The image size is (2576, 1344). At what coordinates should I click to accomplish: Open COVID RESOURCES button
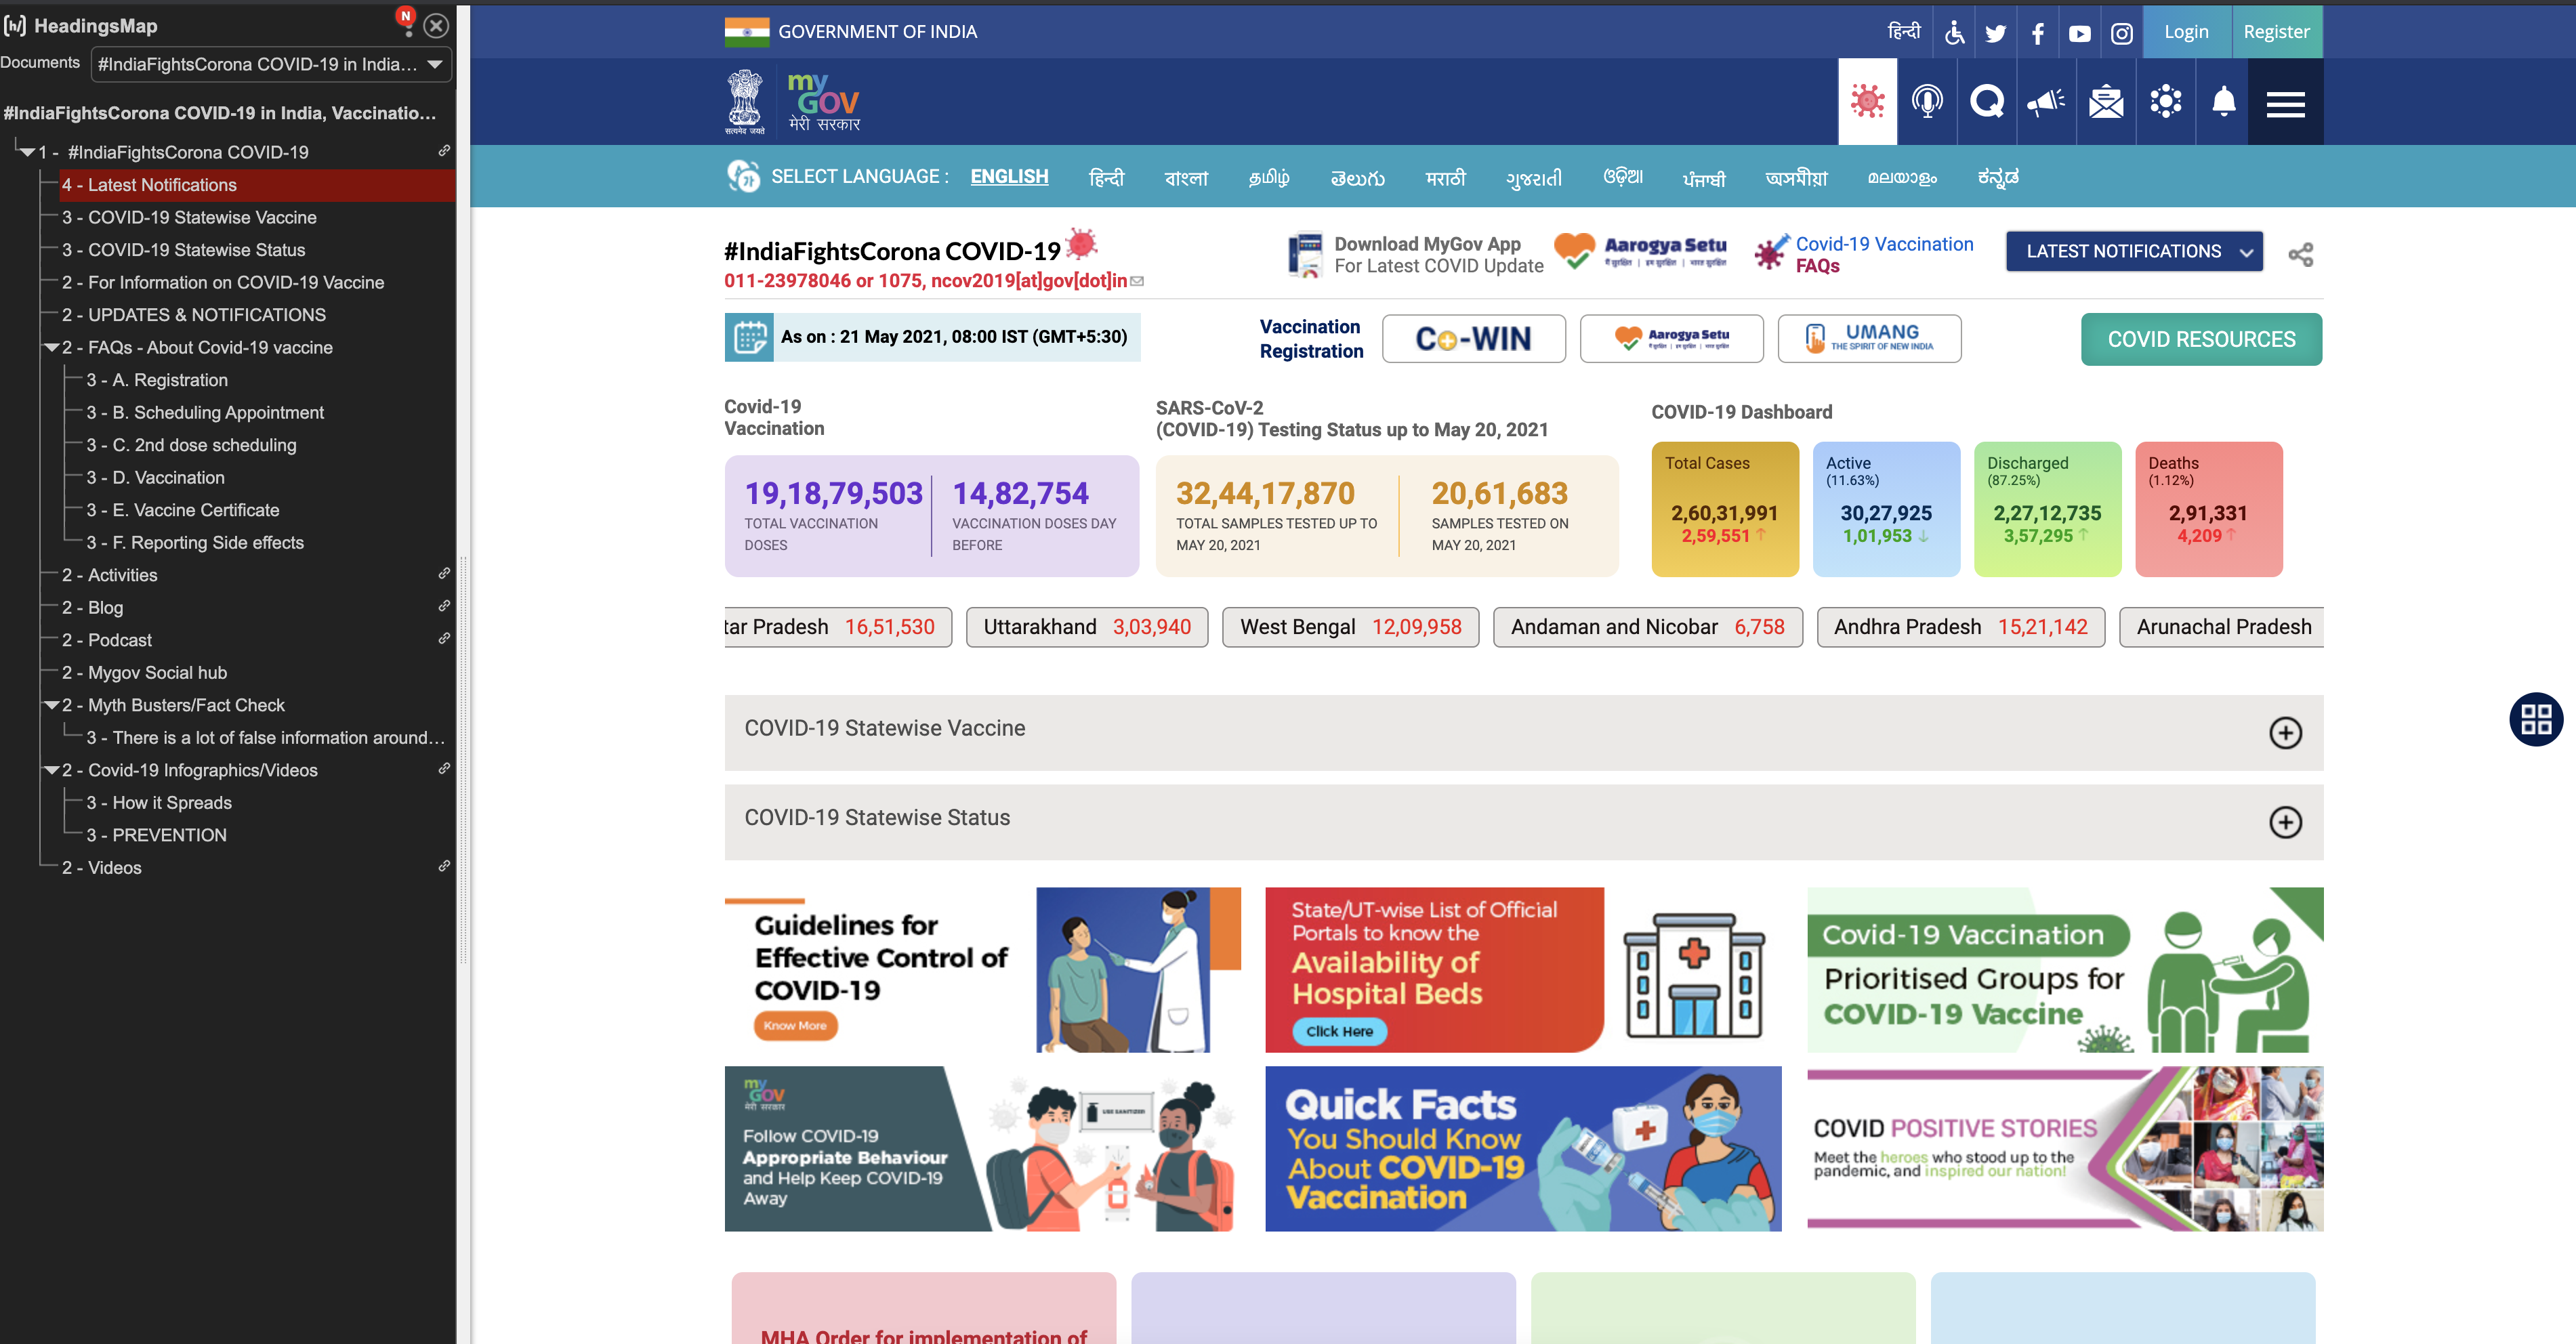coord(2201,339)
